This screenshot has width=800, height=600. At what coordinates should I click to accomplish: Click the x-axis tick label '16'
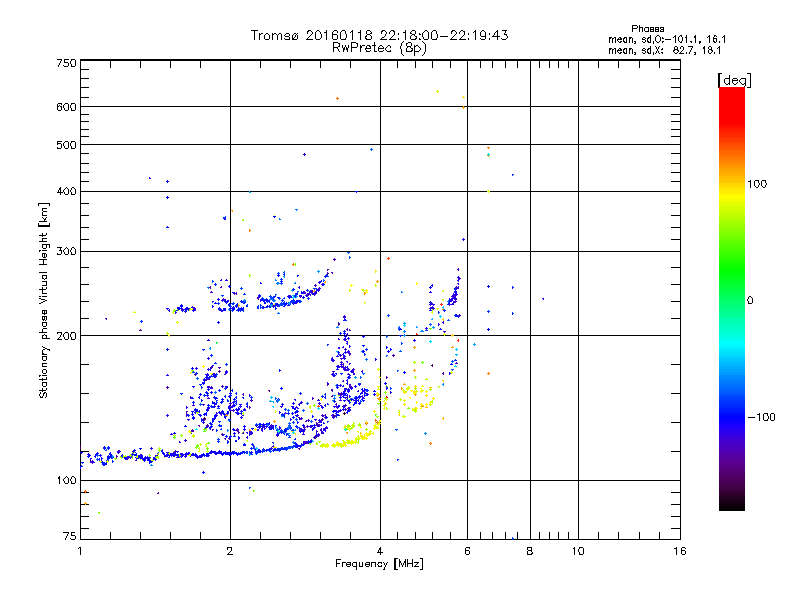[x=680, y=551]
